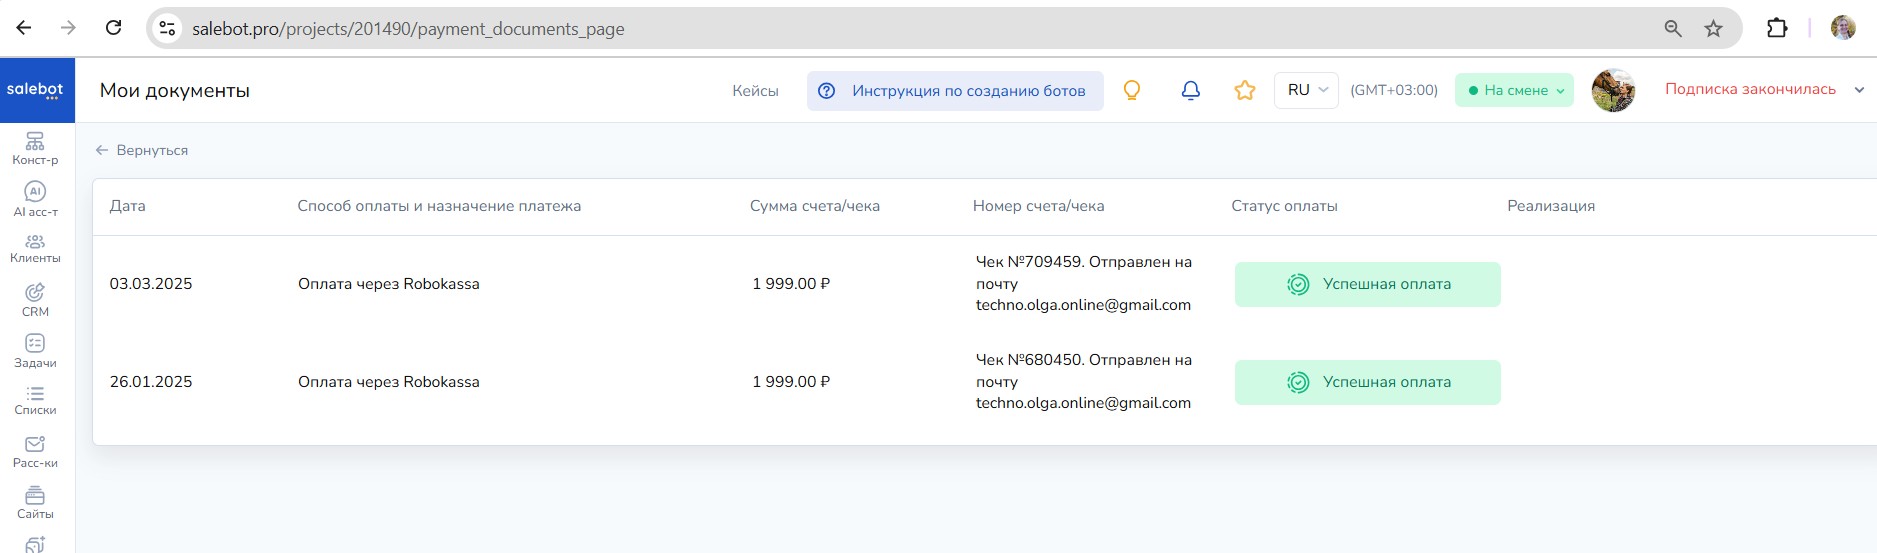Click Успешная оплата status for 03.03.2025
1877x553 pixels.
coord(1368,284)
